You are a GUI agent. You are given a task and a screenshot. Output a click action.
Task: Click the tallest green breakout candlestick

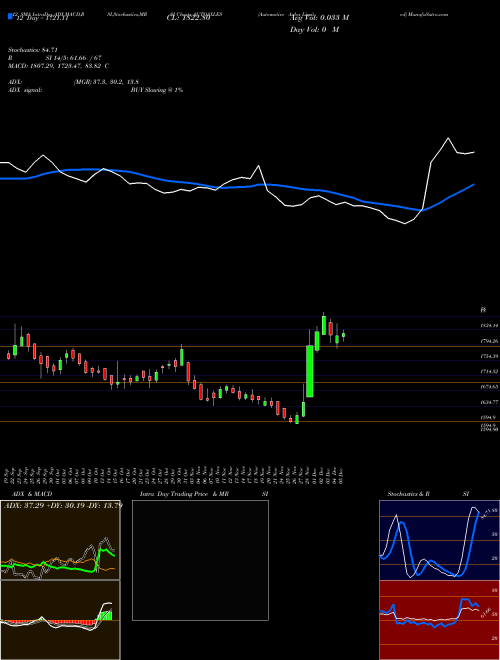coord(310,371)
